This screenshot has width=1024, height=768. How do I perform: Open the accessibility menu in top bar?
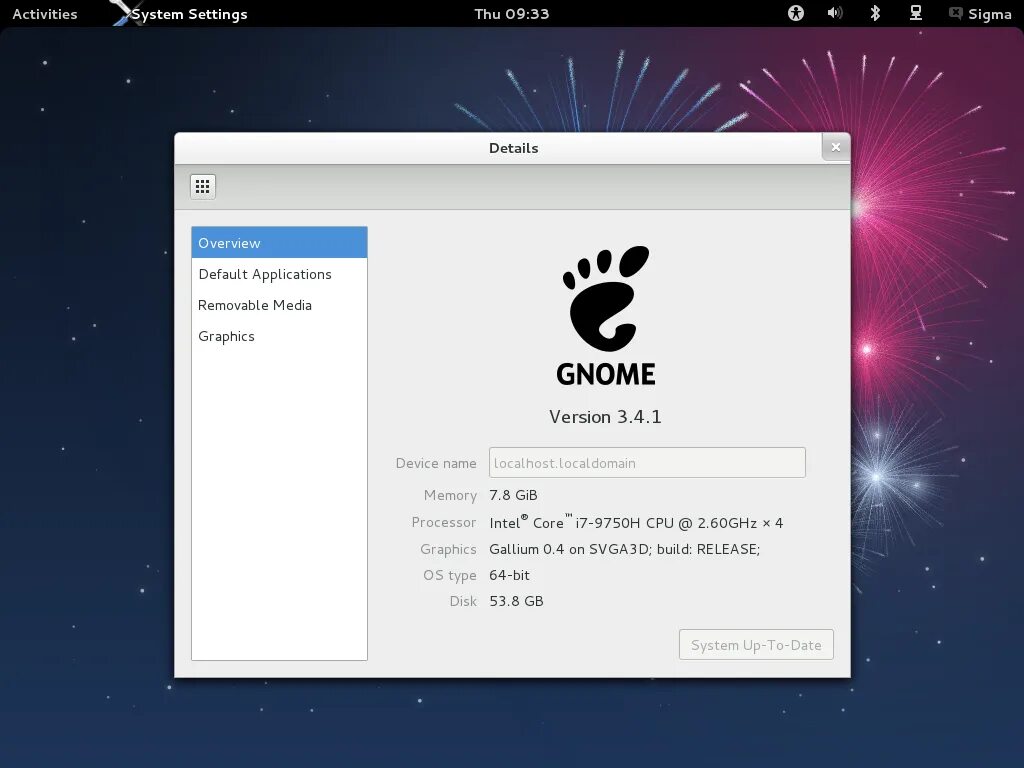(795, 13)
